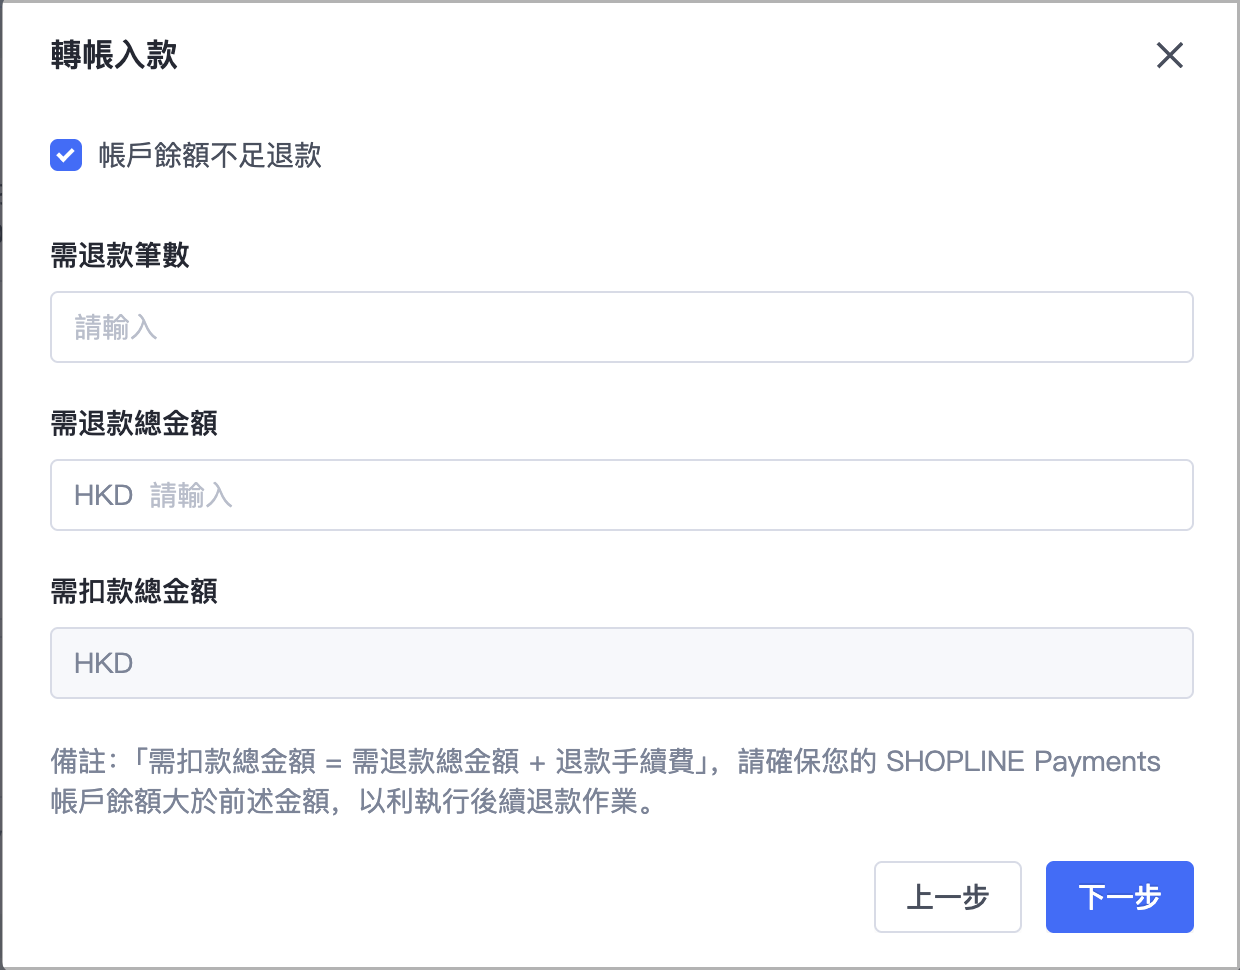Close the 轉帳入款 dialog with the X icon
1240x970 pixels.
[x=1170, y=55]
